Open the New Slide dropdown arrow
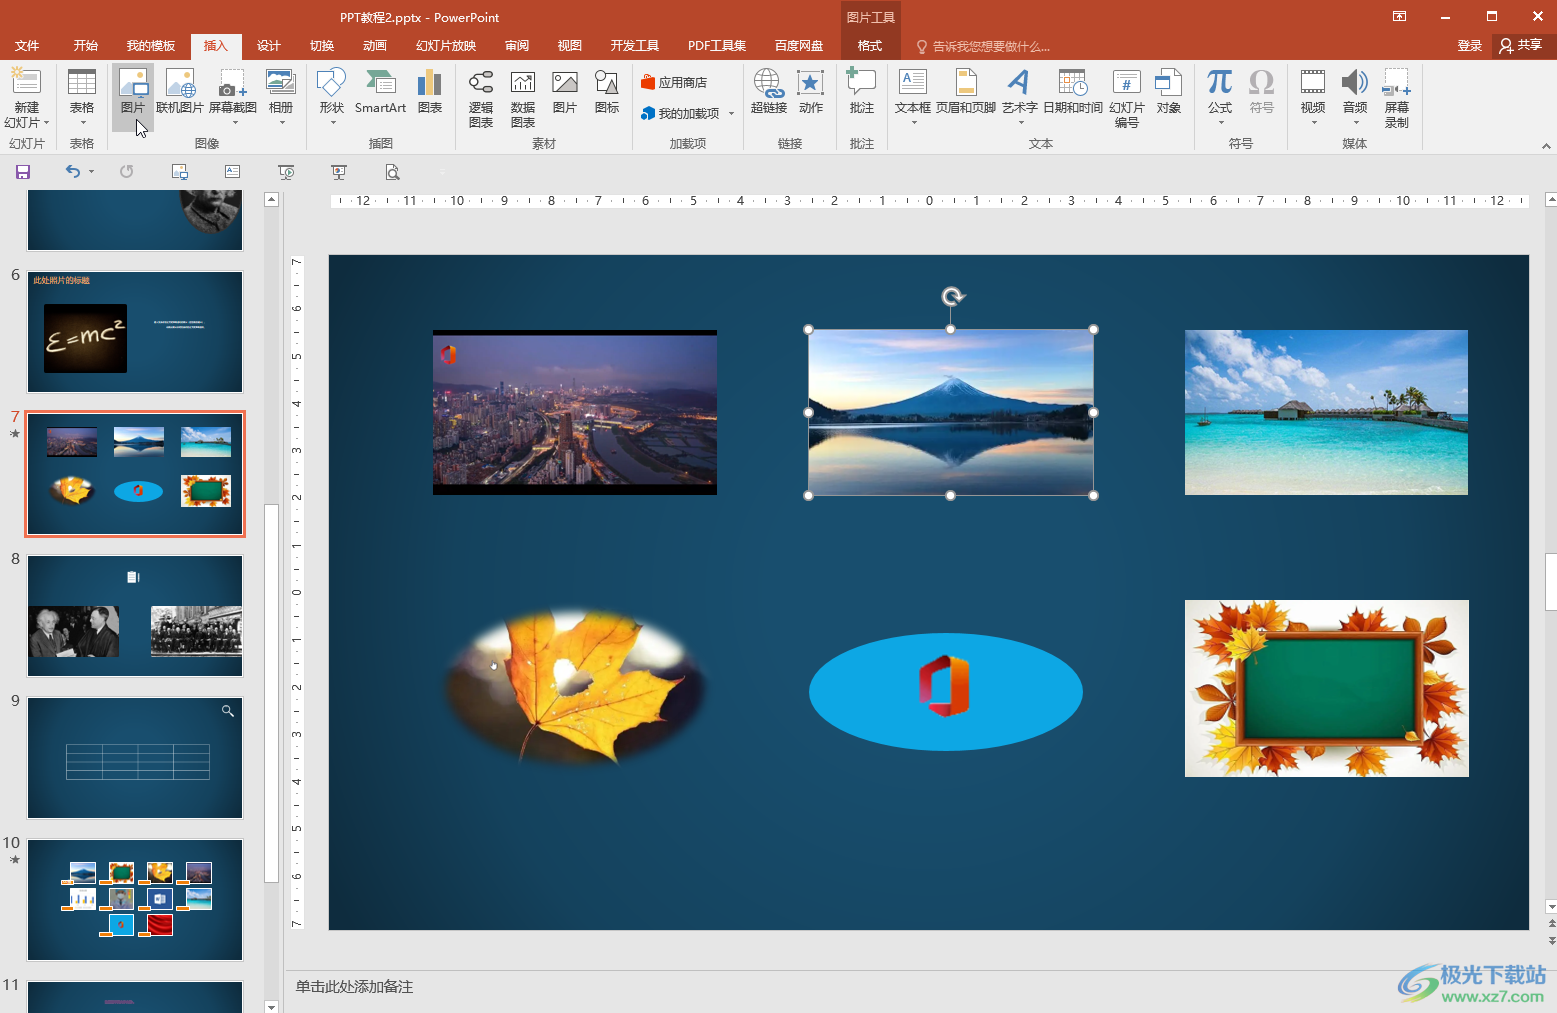 pyautogui.click(x=46, y=123)
